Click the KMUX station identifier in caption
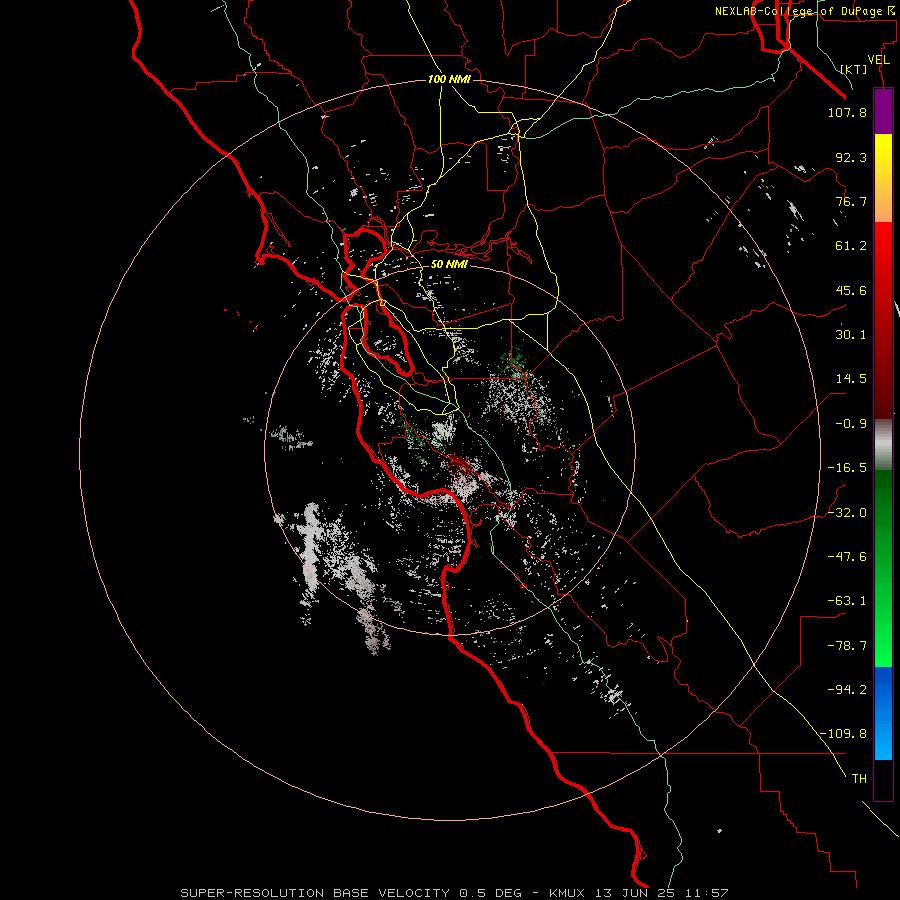 point(567,893)
